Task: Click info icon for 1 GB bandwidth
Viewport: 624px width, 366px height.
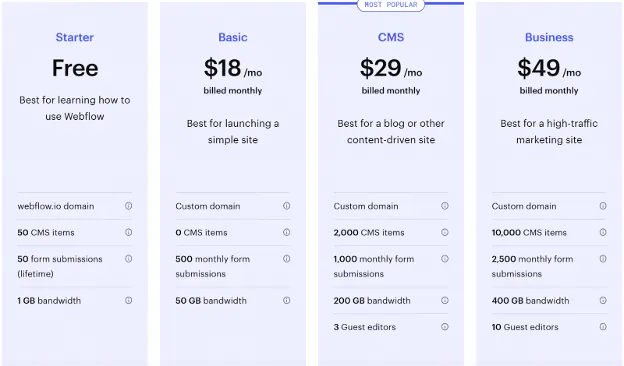Action: [x=129, y=300]
